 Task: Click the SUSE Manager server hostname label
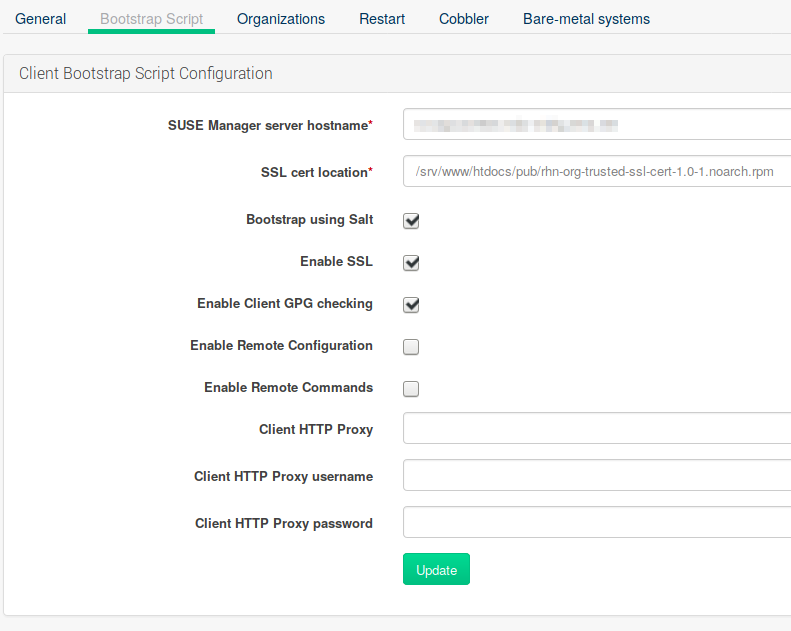[x=268, y=126]
